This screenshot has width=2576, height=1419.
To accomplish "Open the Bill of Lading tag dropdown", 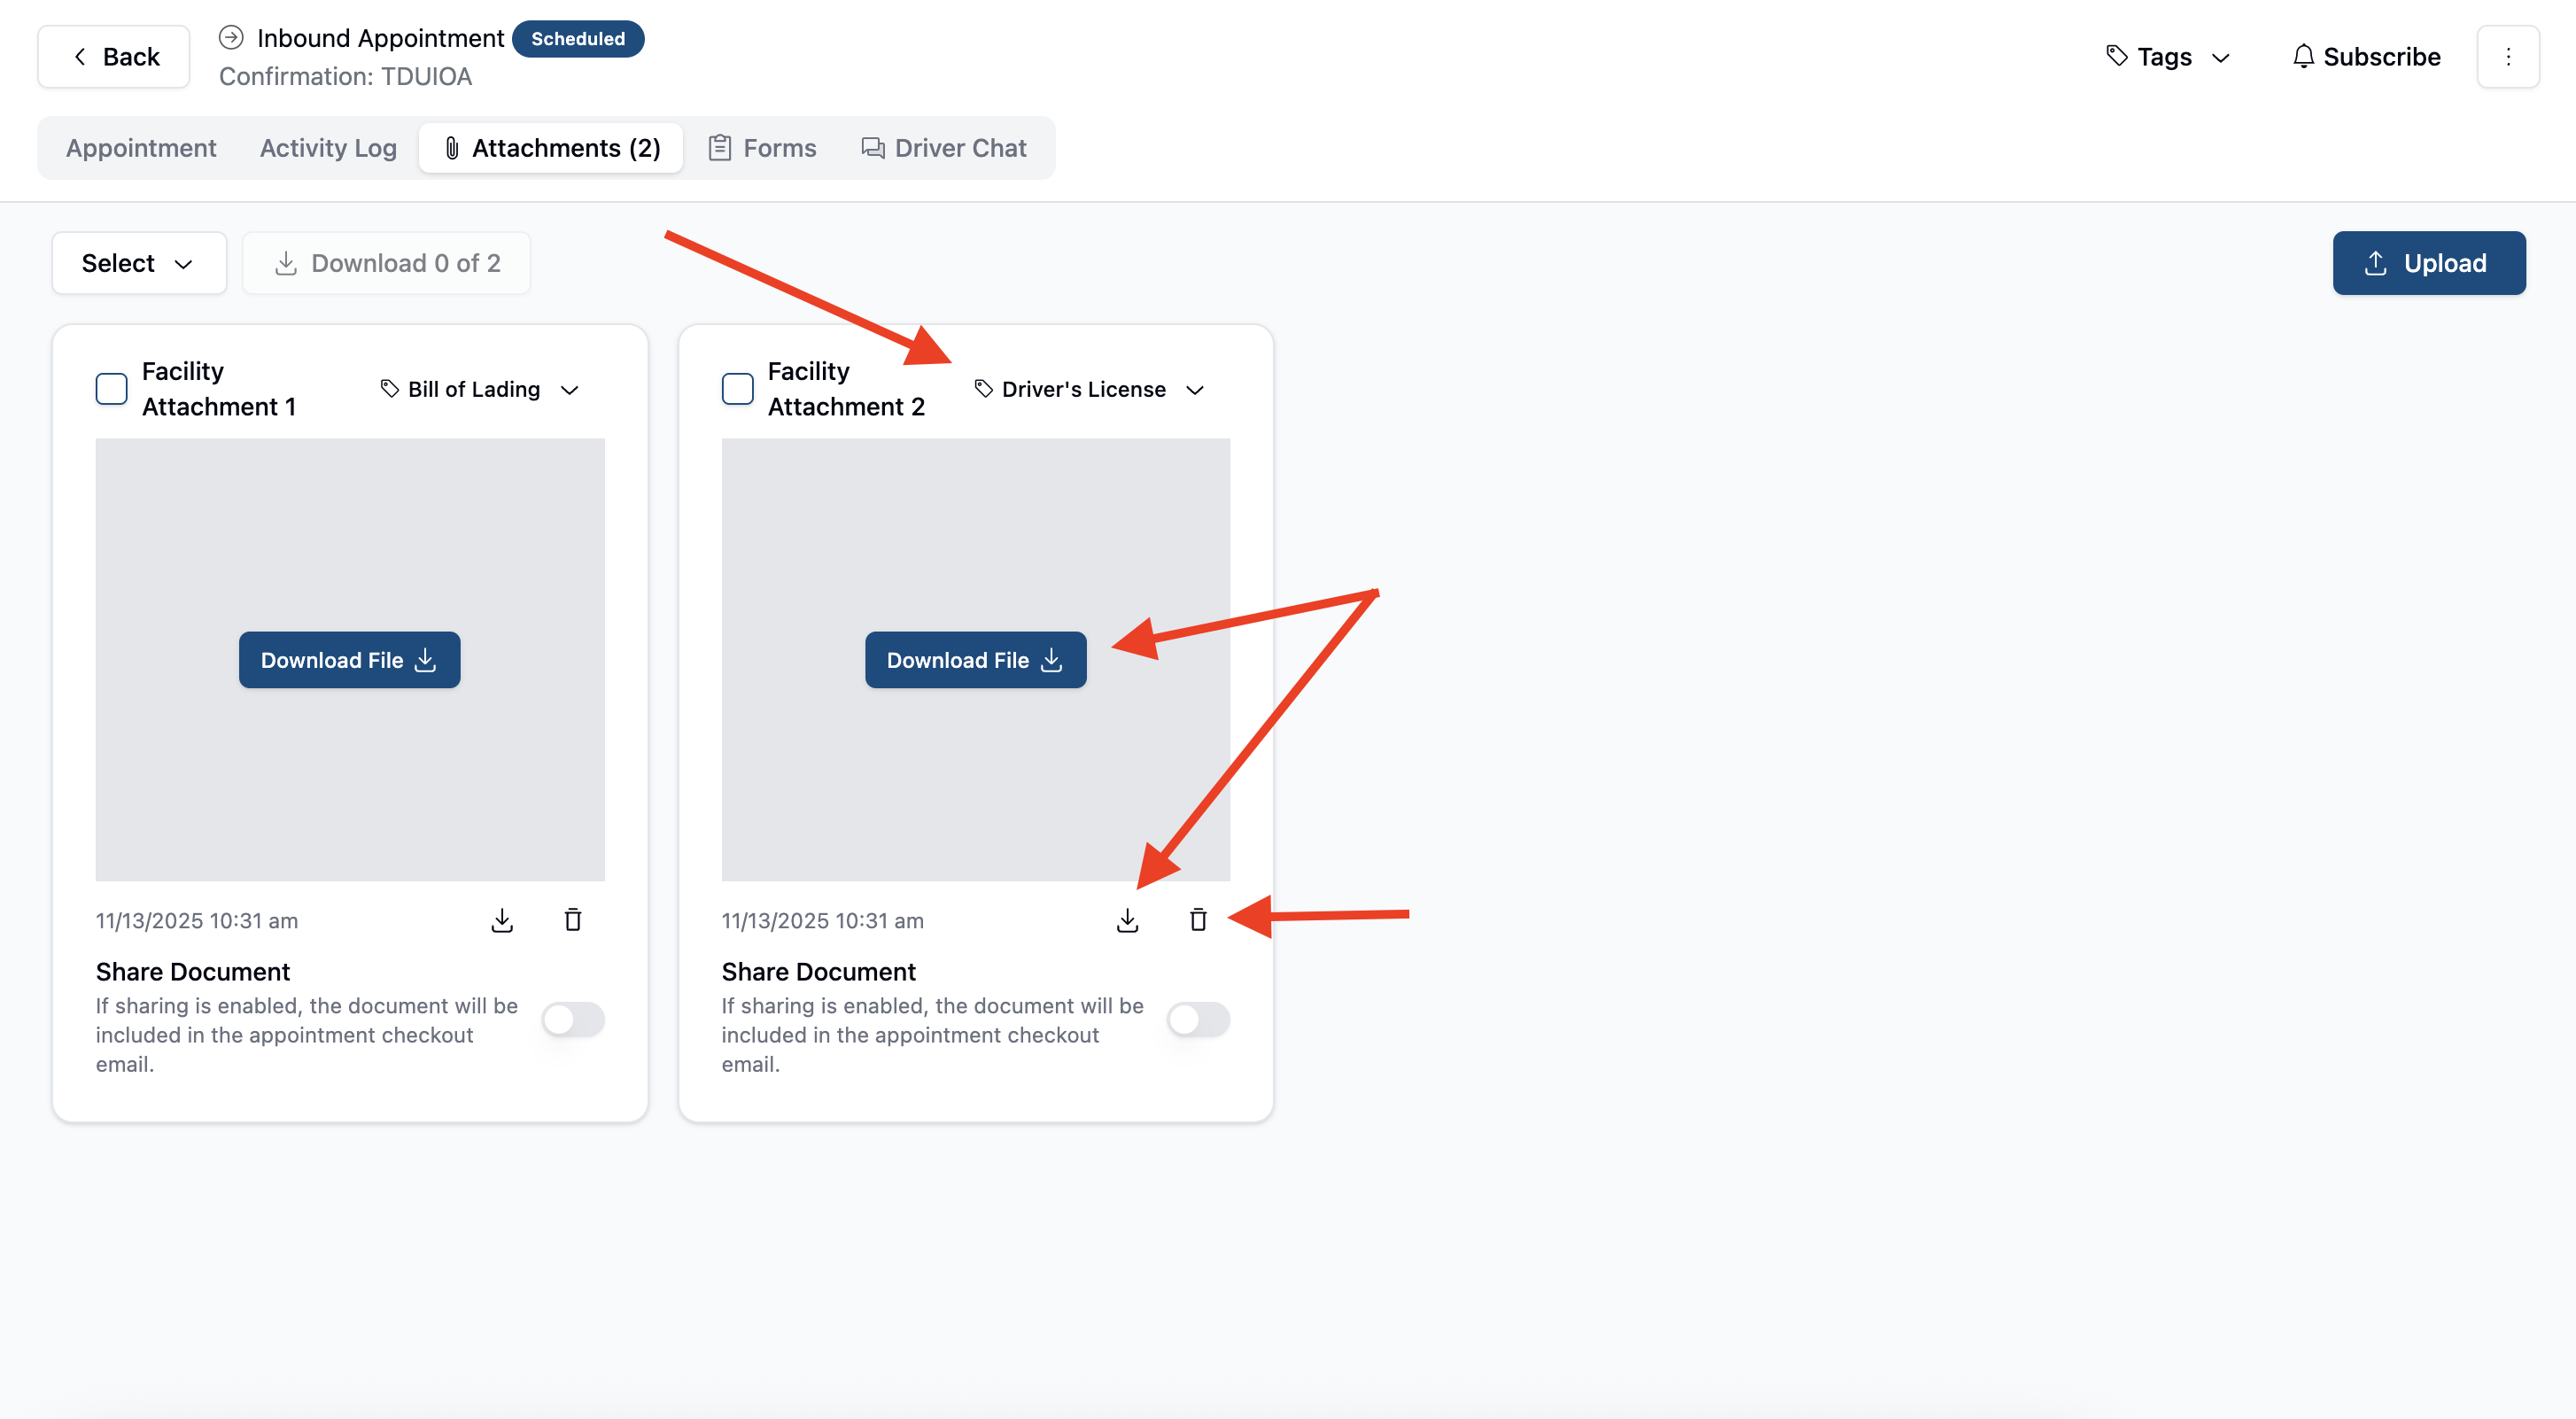I will [480, 389].
